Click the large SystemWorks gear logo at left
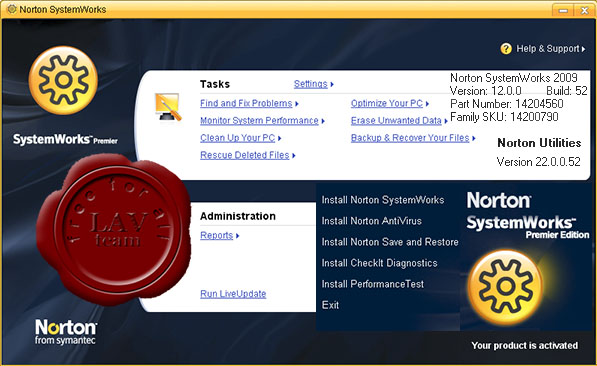The width and height of the screenshot is (597, 366). click(x=63, y=80)
